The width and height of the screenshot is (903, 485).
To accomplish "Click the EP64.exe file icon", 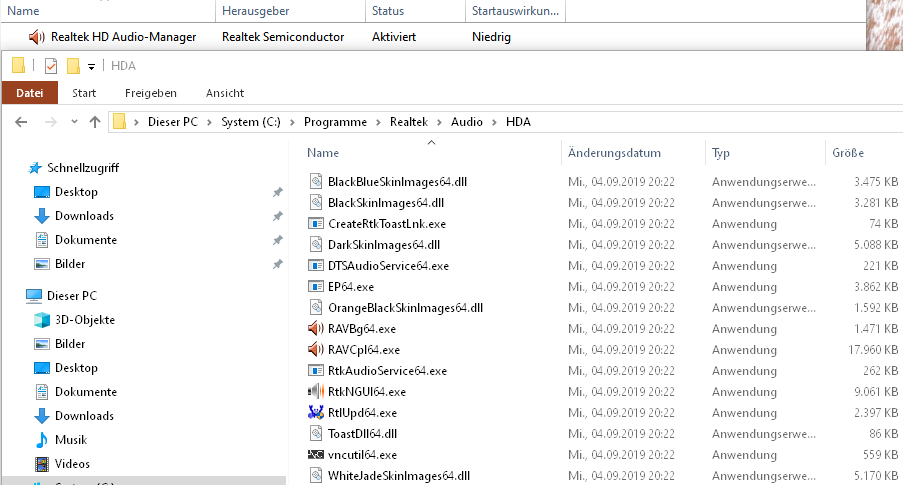I will pyautogui.click(x=316, y=286).
